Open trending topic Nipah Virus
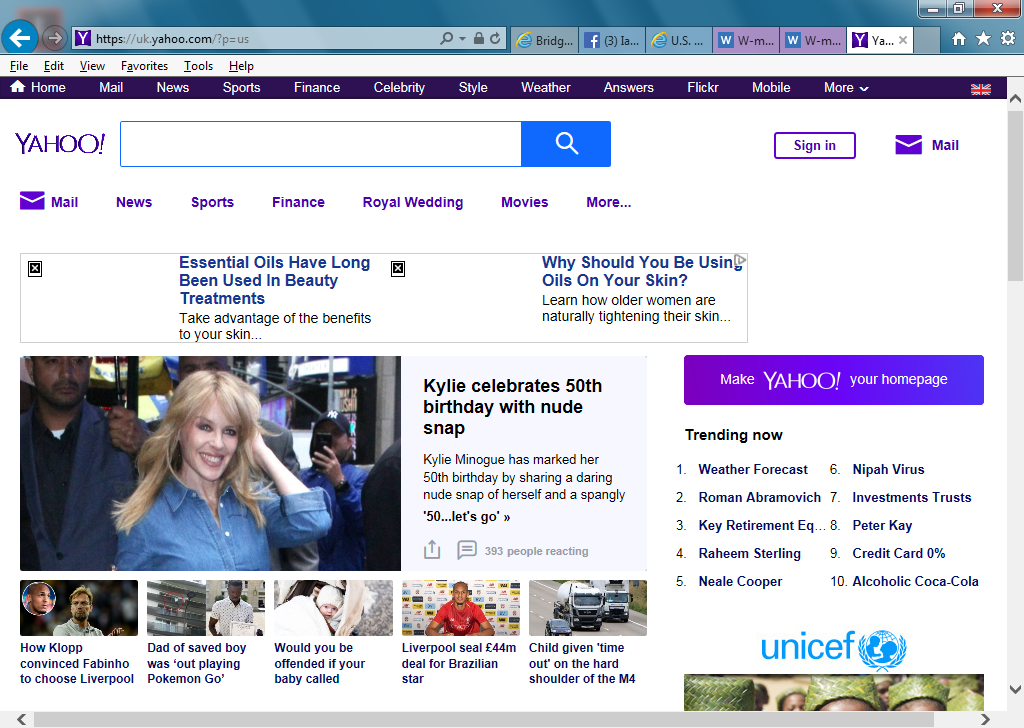1024x728 pixels. (x=888, y=469)
